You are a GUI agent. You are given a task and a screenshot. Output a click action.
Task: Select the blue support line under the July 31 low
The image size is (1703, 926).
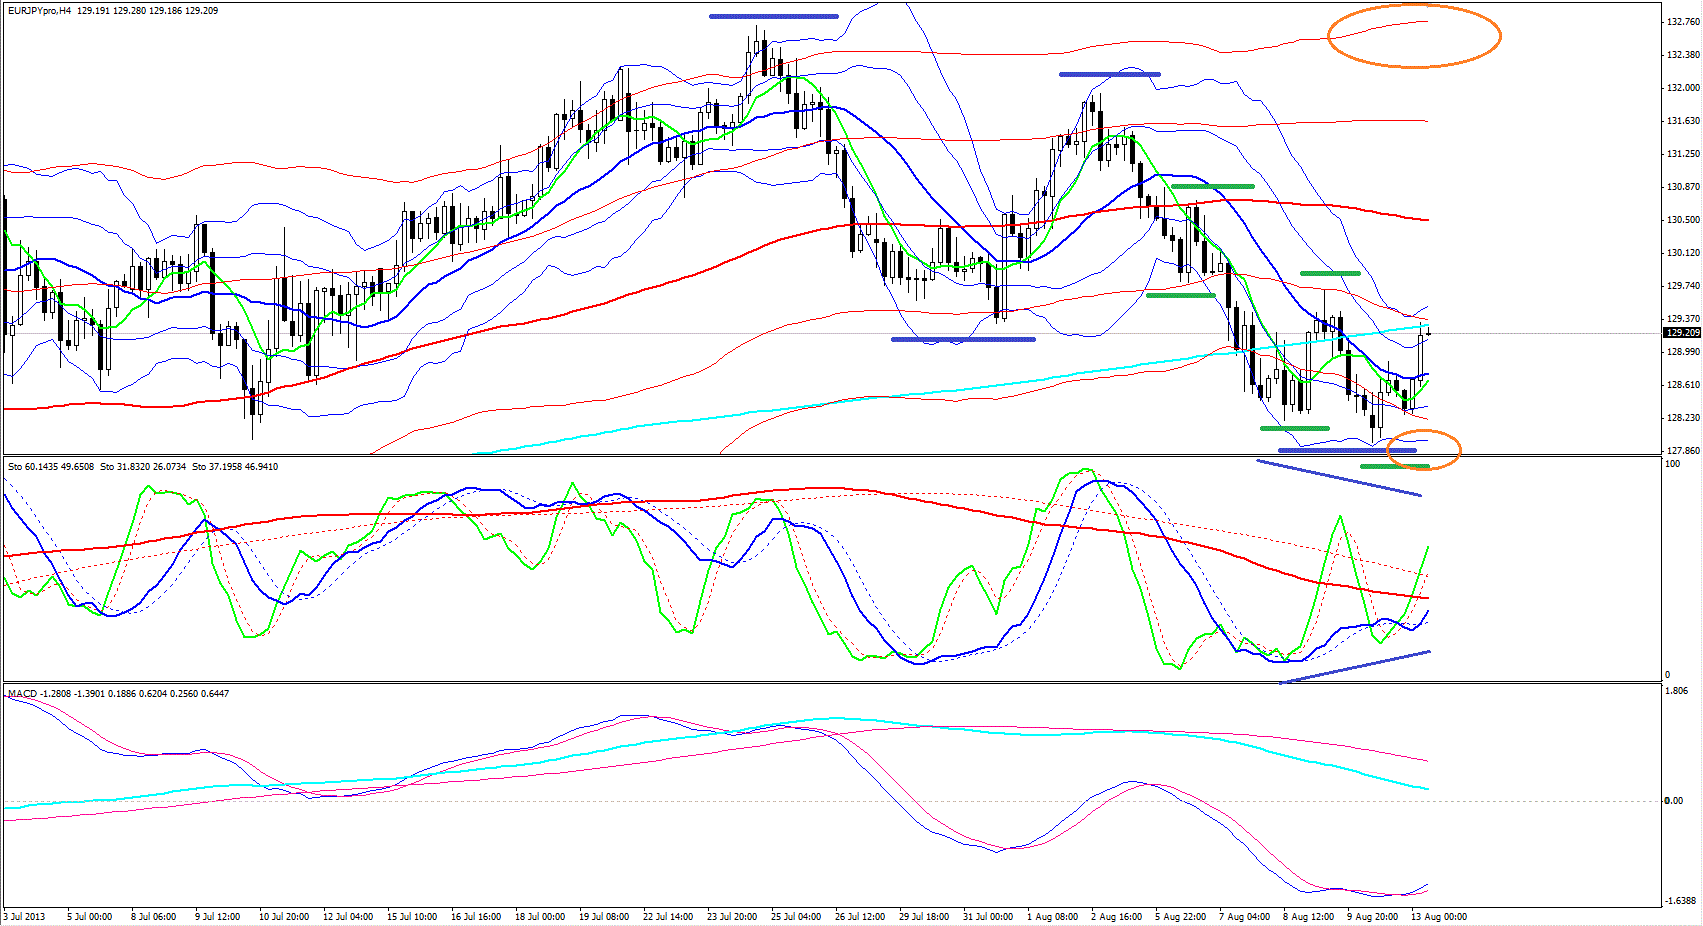(962, 339)
